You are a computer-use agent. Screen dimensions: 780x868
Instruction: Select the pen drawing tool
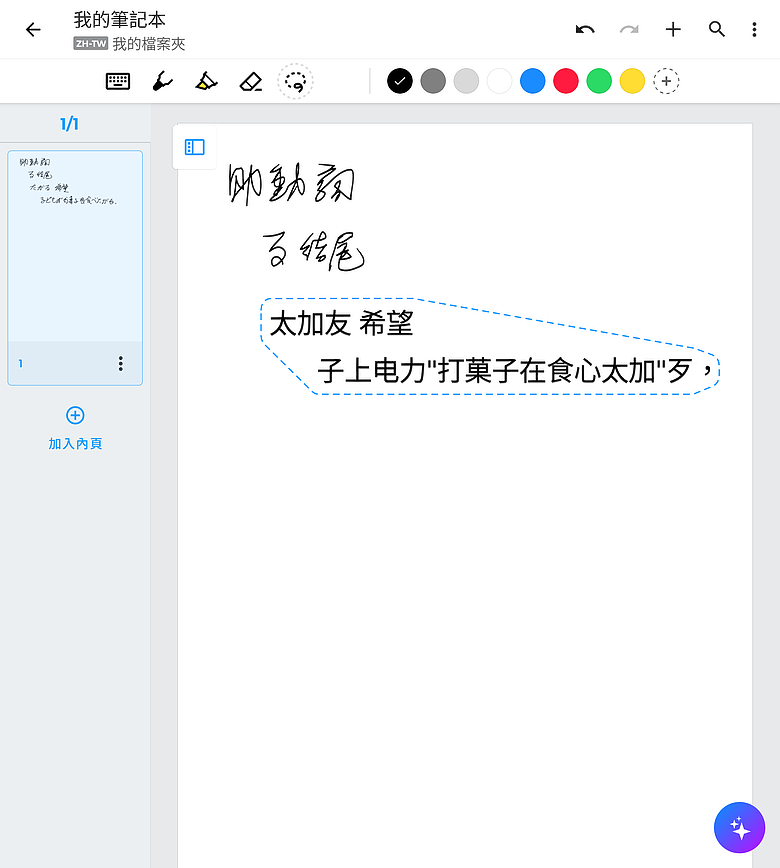click(162, 81)
